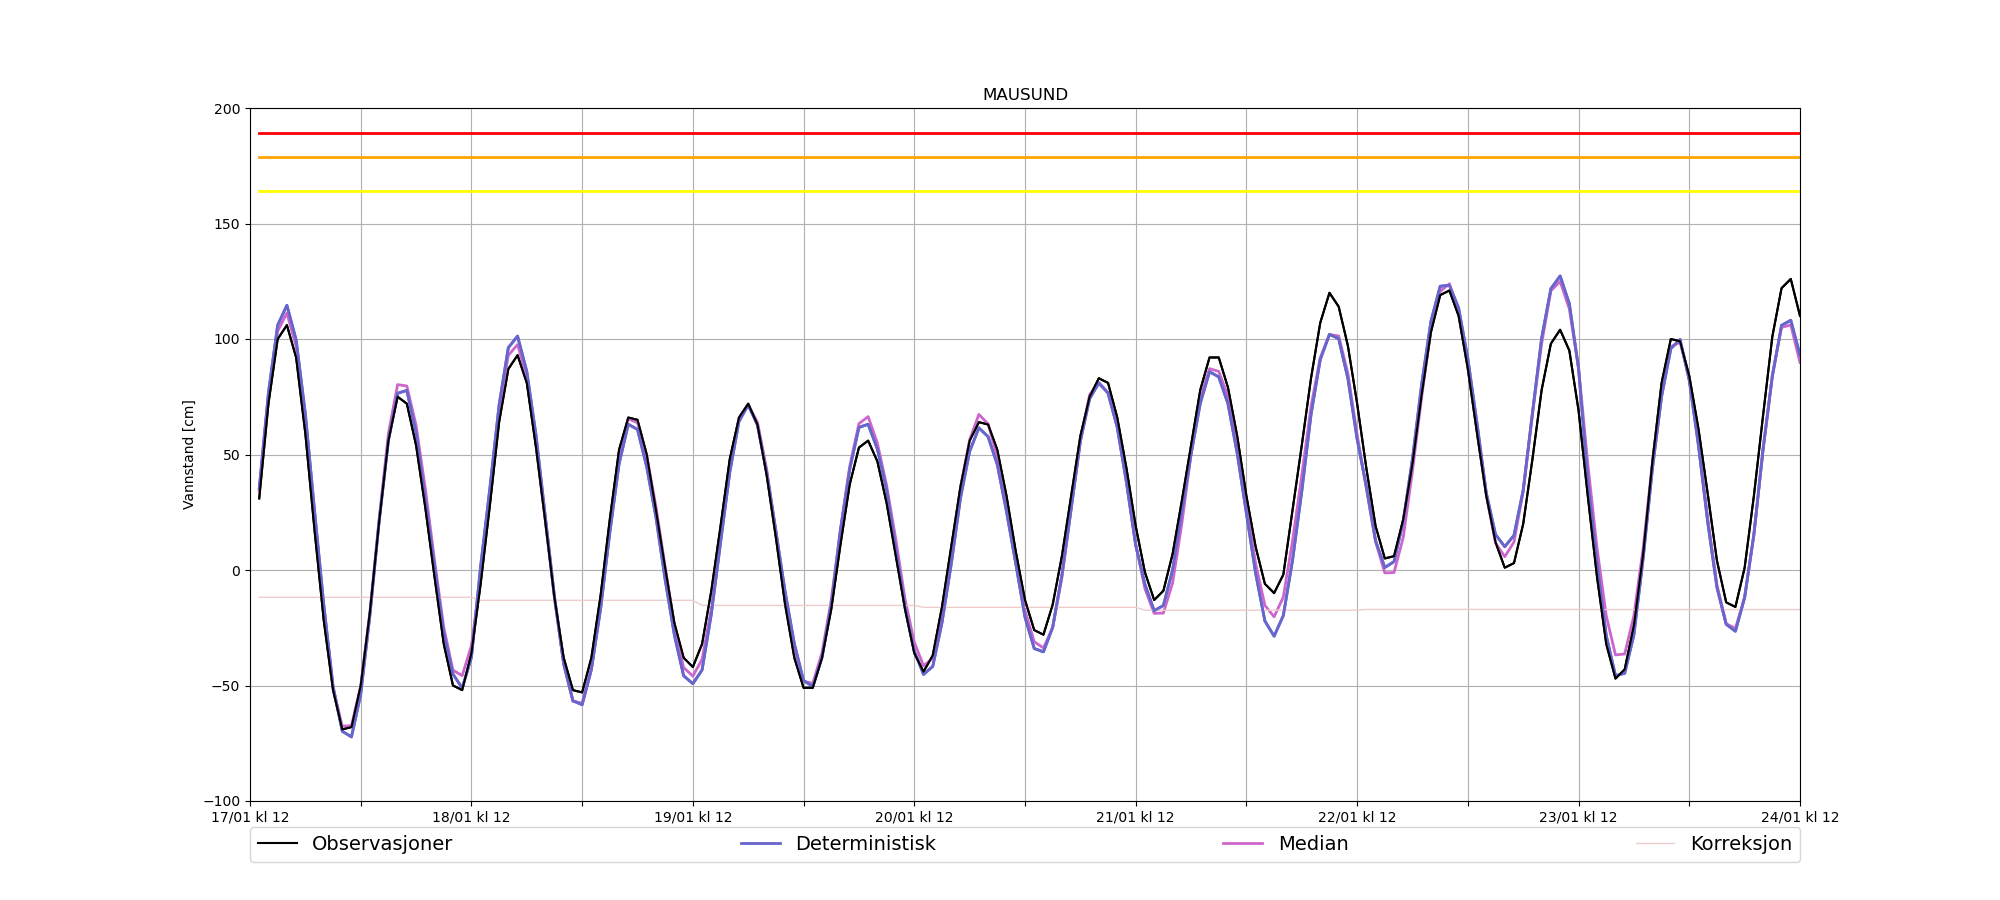2000x900 pixels.
Task: Click the 21/01 kl 12 axis tick label
Action: [x=1136, y=817]
